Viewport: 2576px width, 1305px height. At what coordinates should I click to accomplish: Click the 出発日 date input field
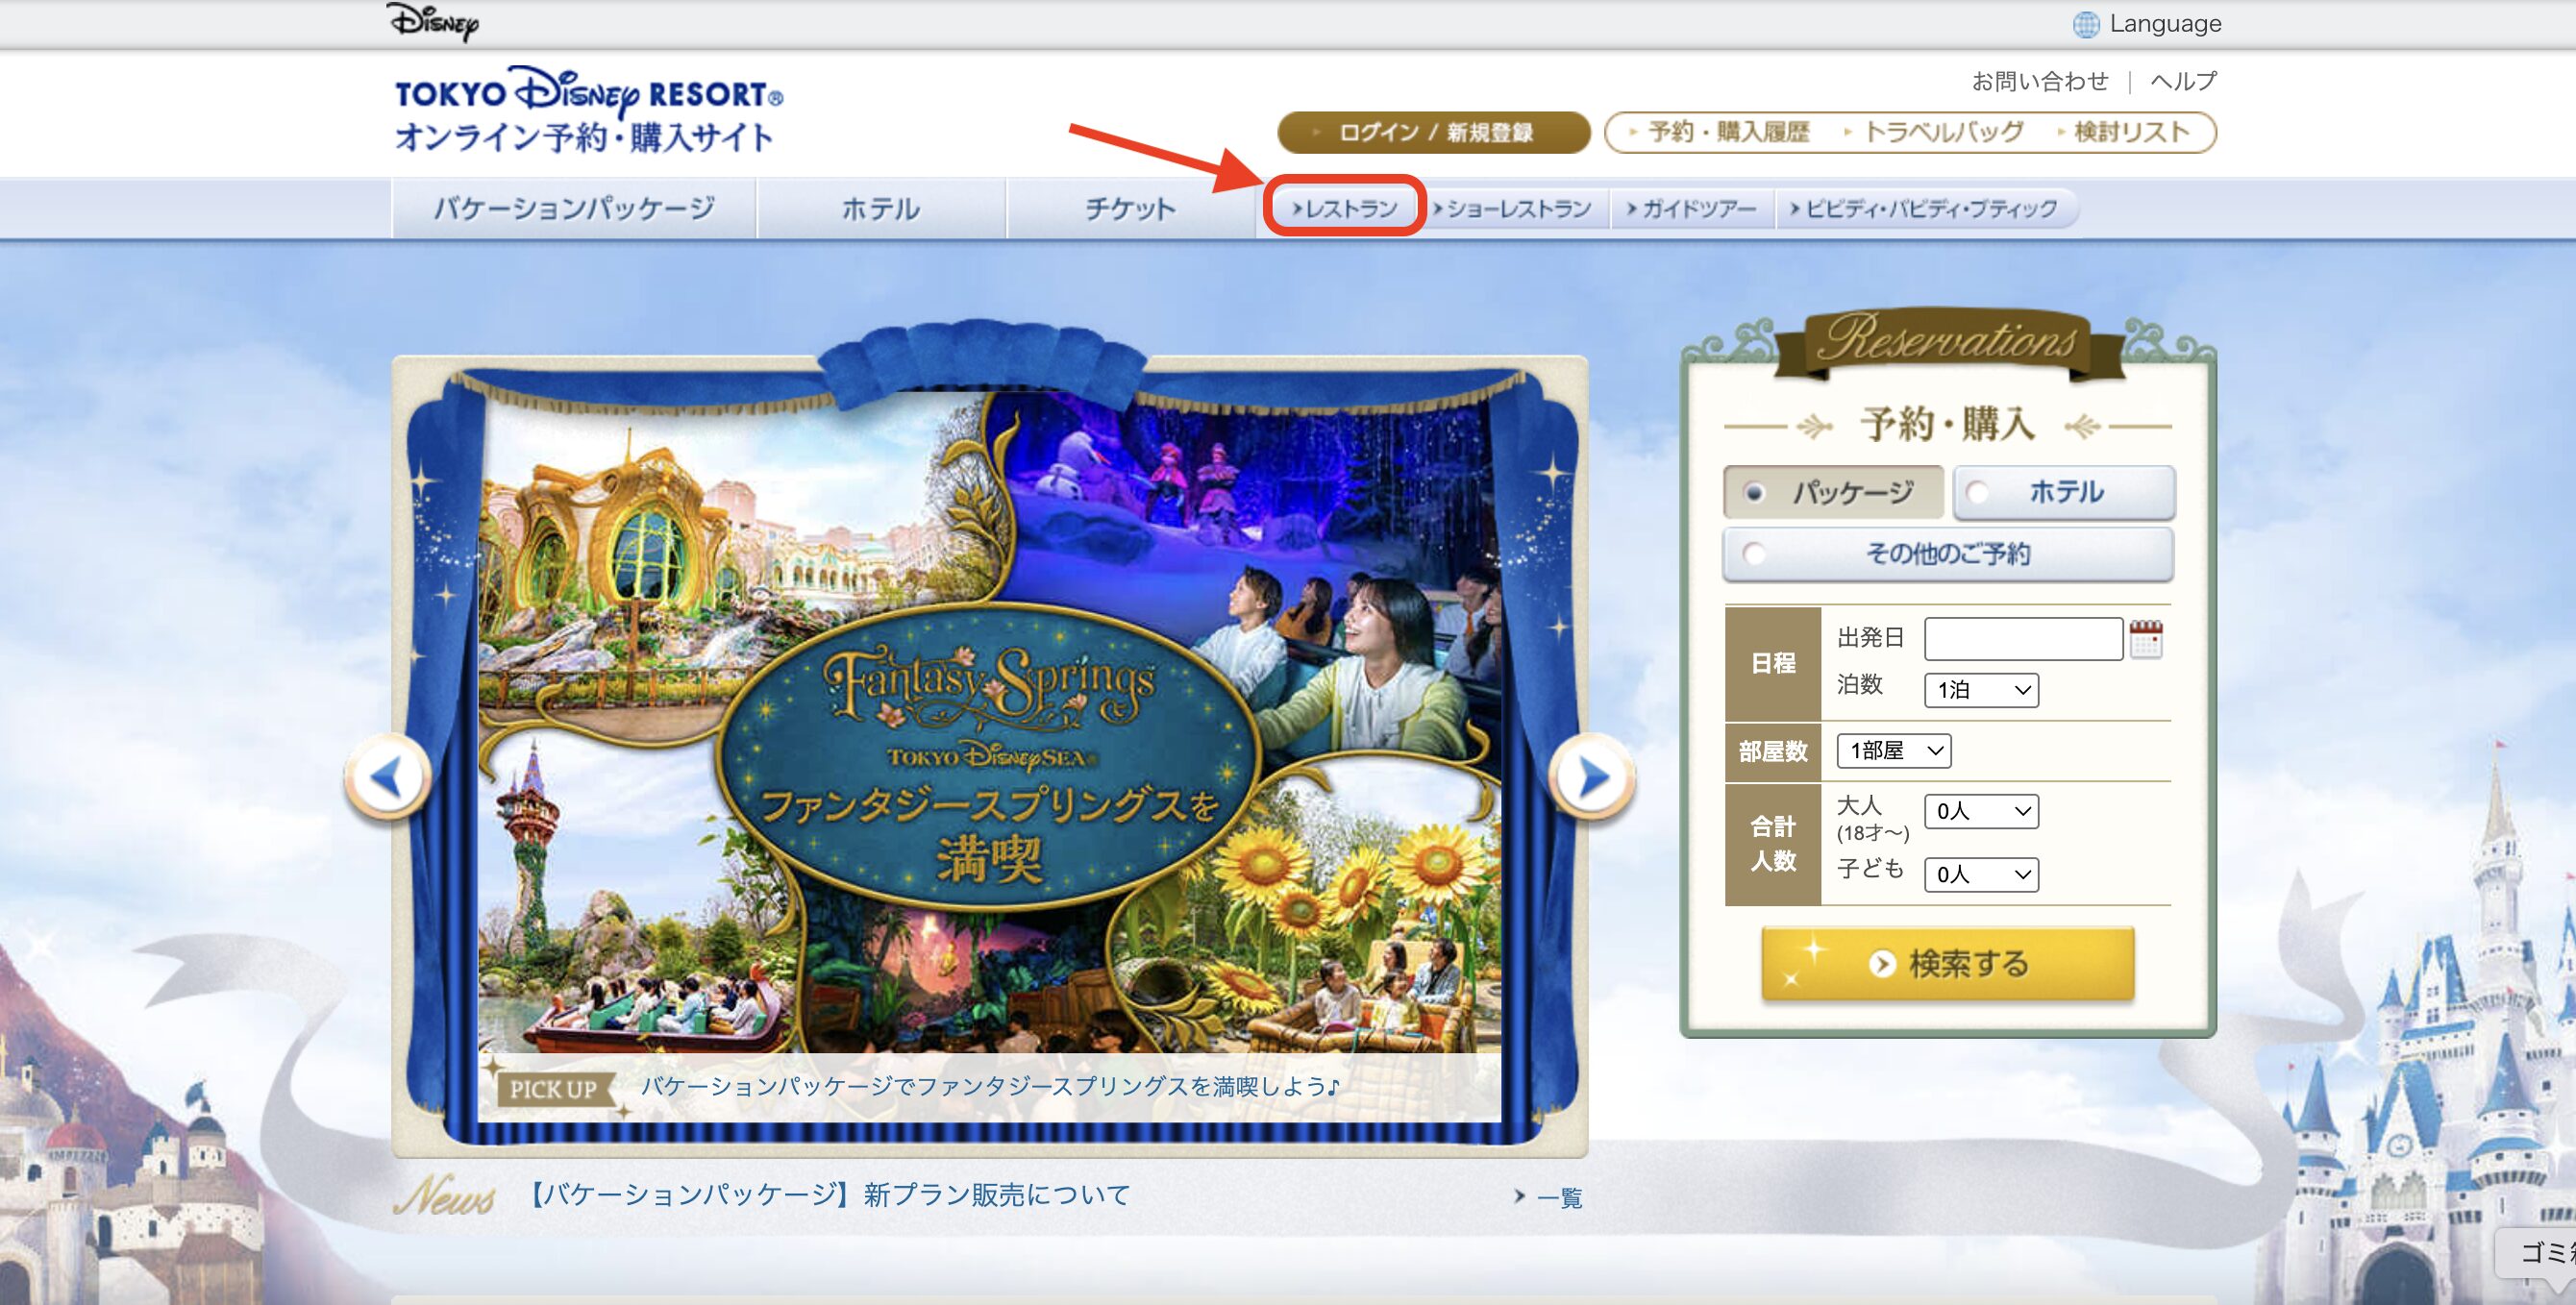[x=2023, y=638]
